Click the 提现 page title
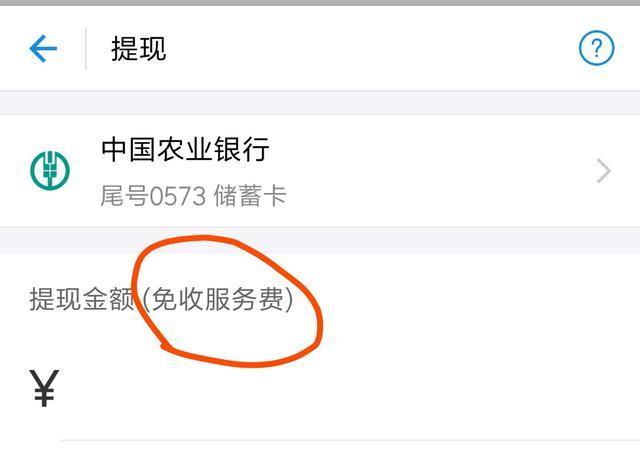This screenshot has width=640, height=457. (138, 49)
